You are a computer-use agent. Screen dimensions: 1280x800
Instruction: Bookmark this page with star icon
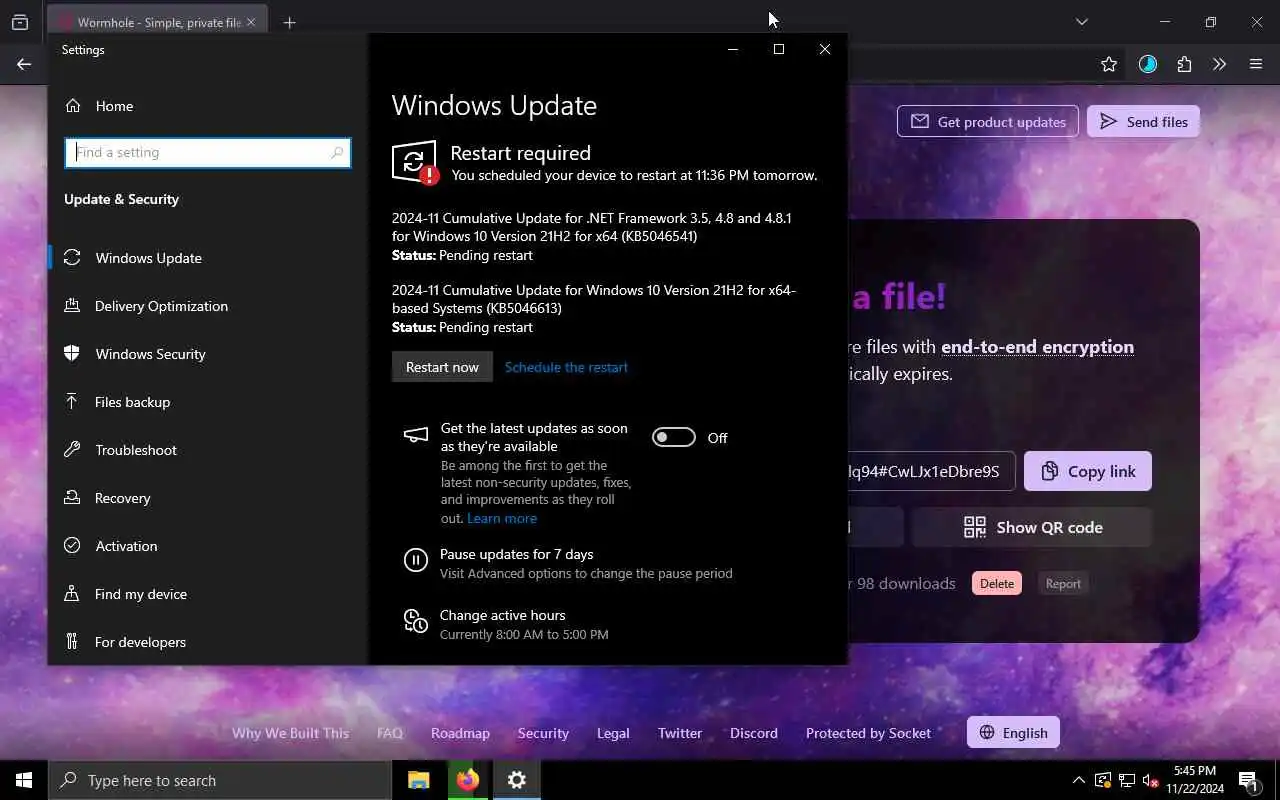tap(1108, 64)
